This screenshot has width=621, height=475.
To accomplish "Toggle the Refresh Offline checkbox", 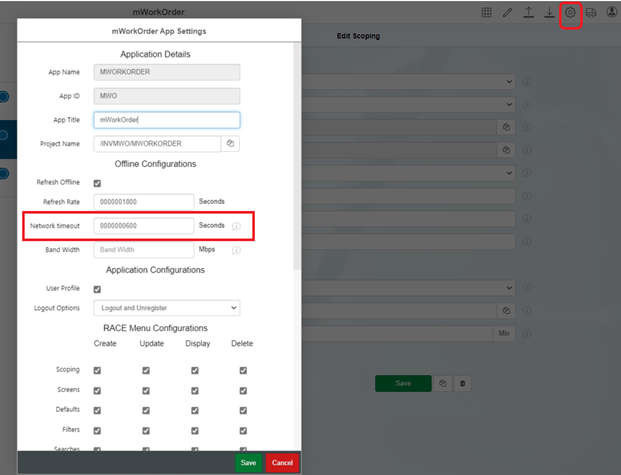I will point(97,184).
